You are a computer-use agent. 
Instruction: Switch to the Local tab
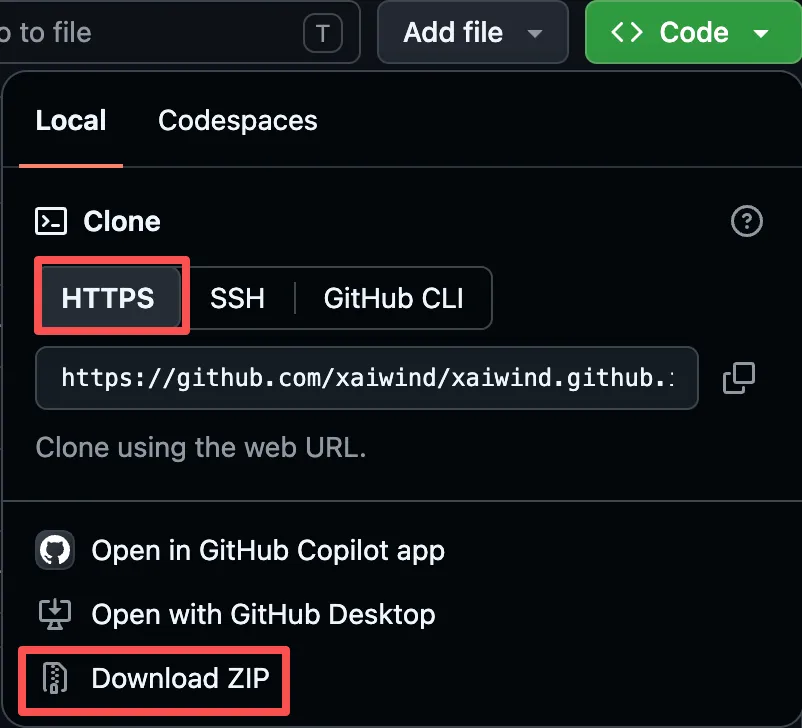[71, 121]
